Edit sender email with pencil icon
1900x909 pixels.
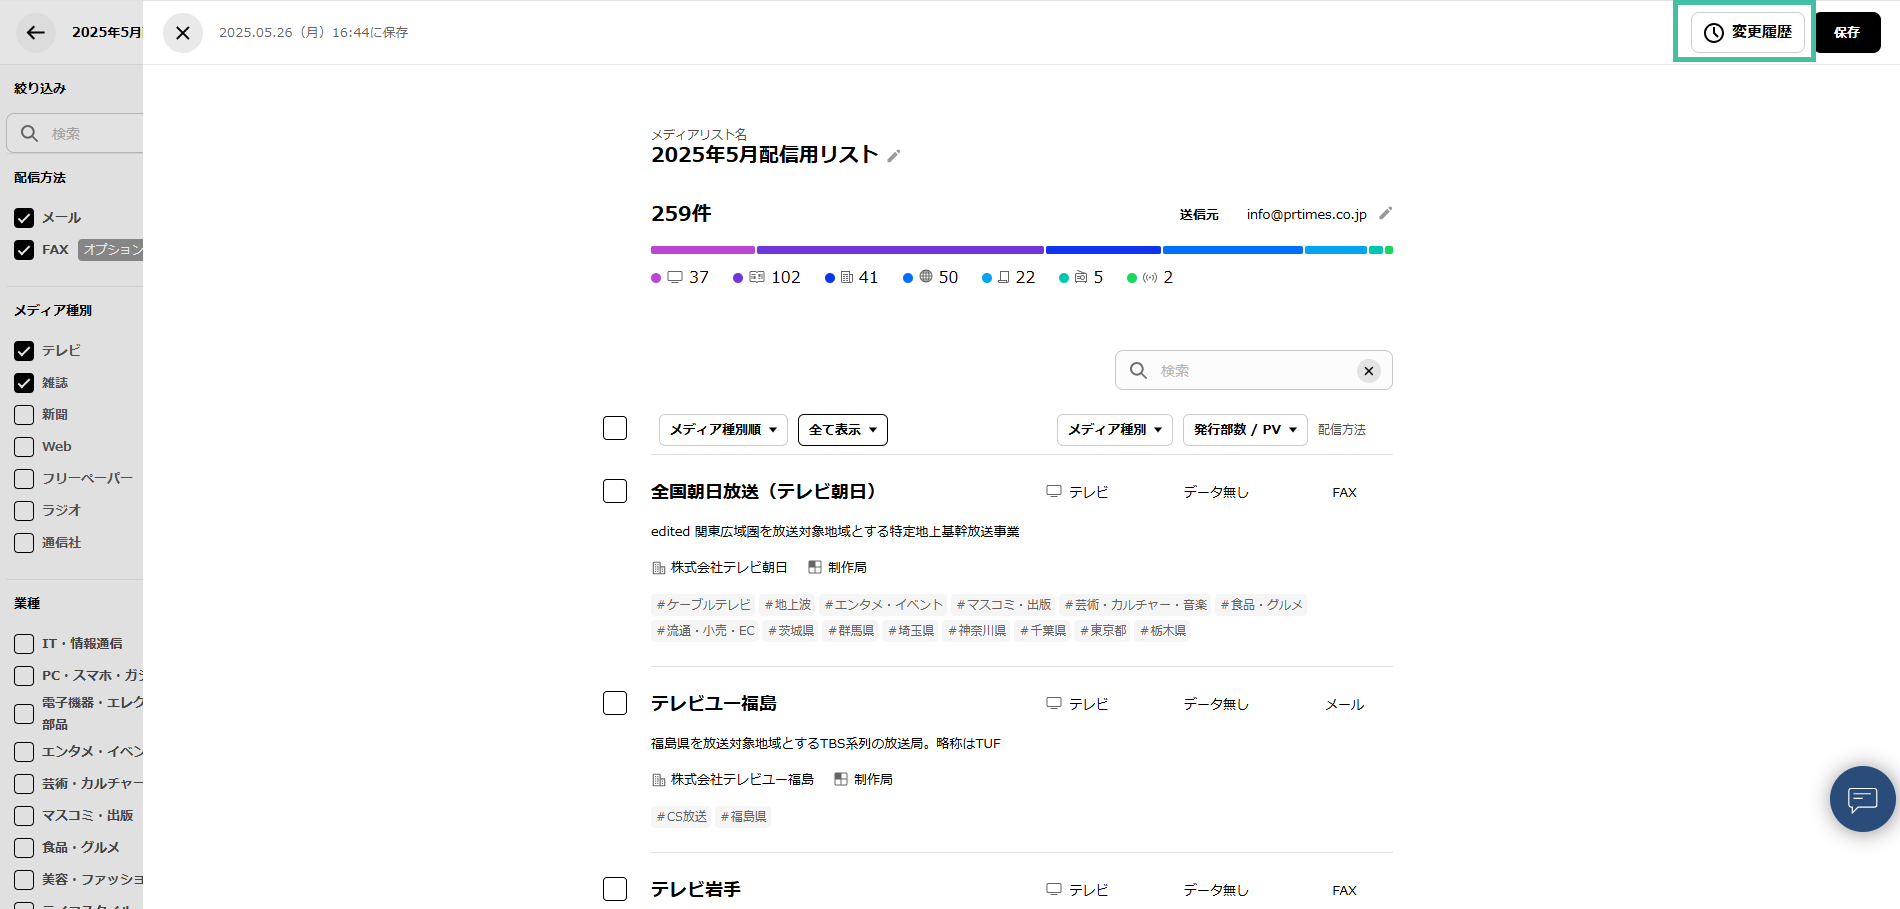point(1385,213)
